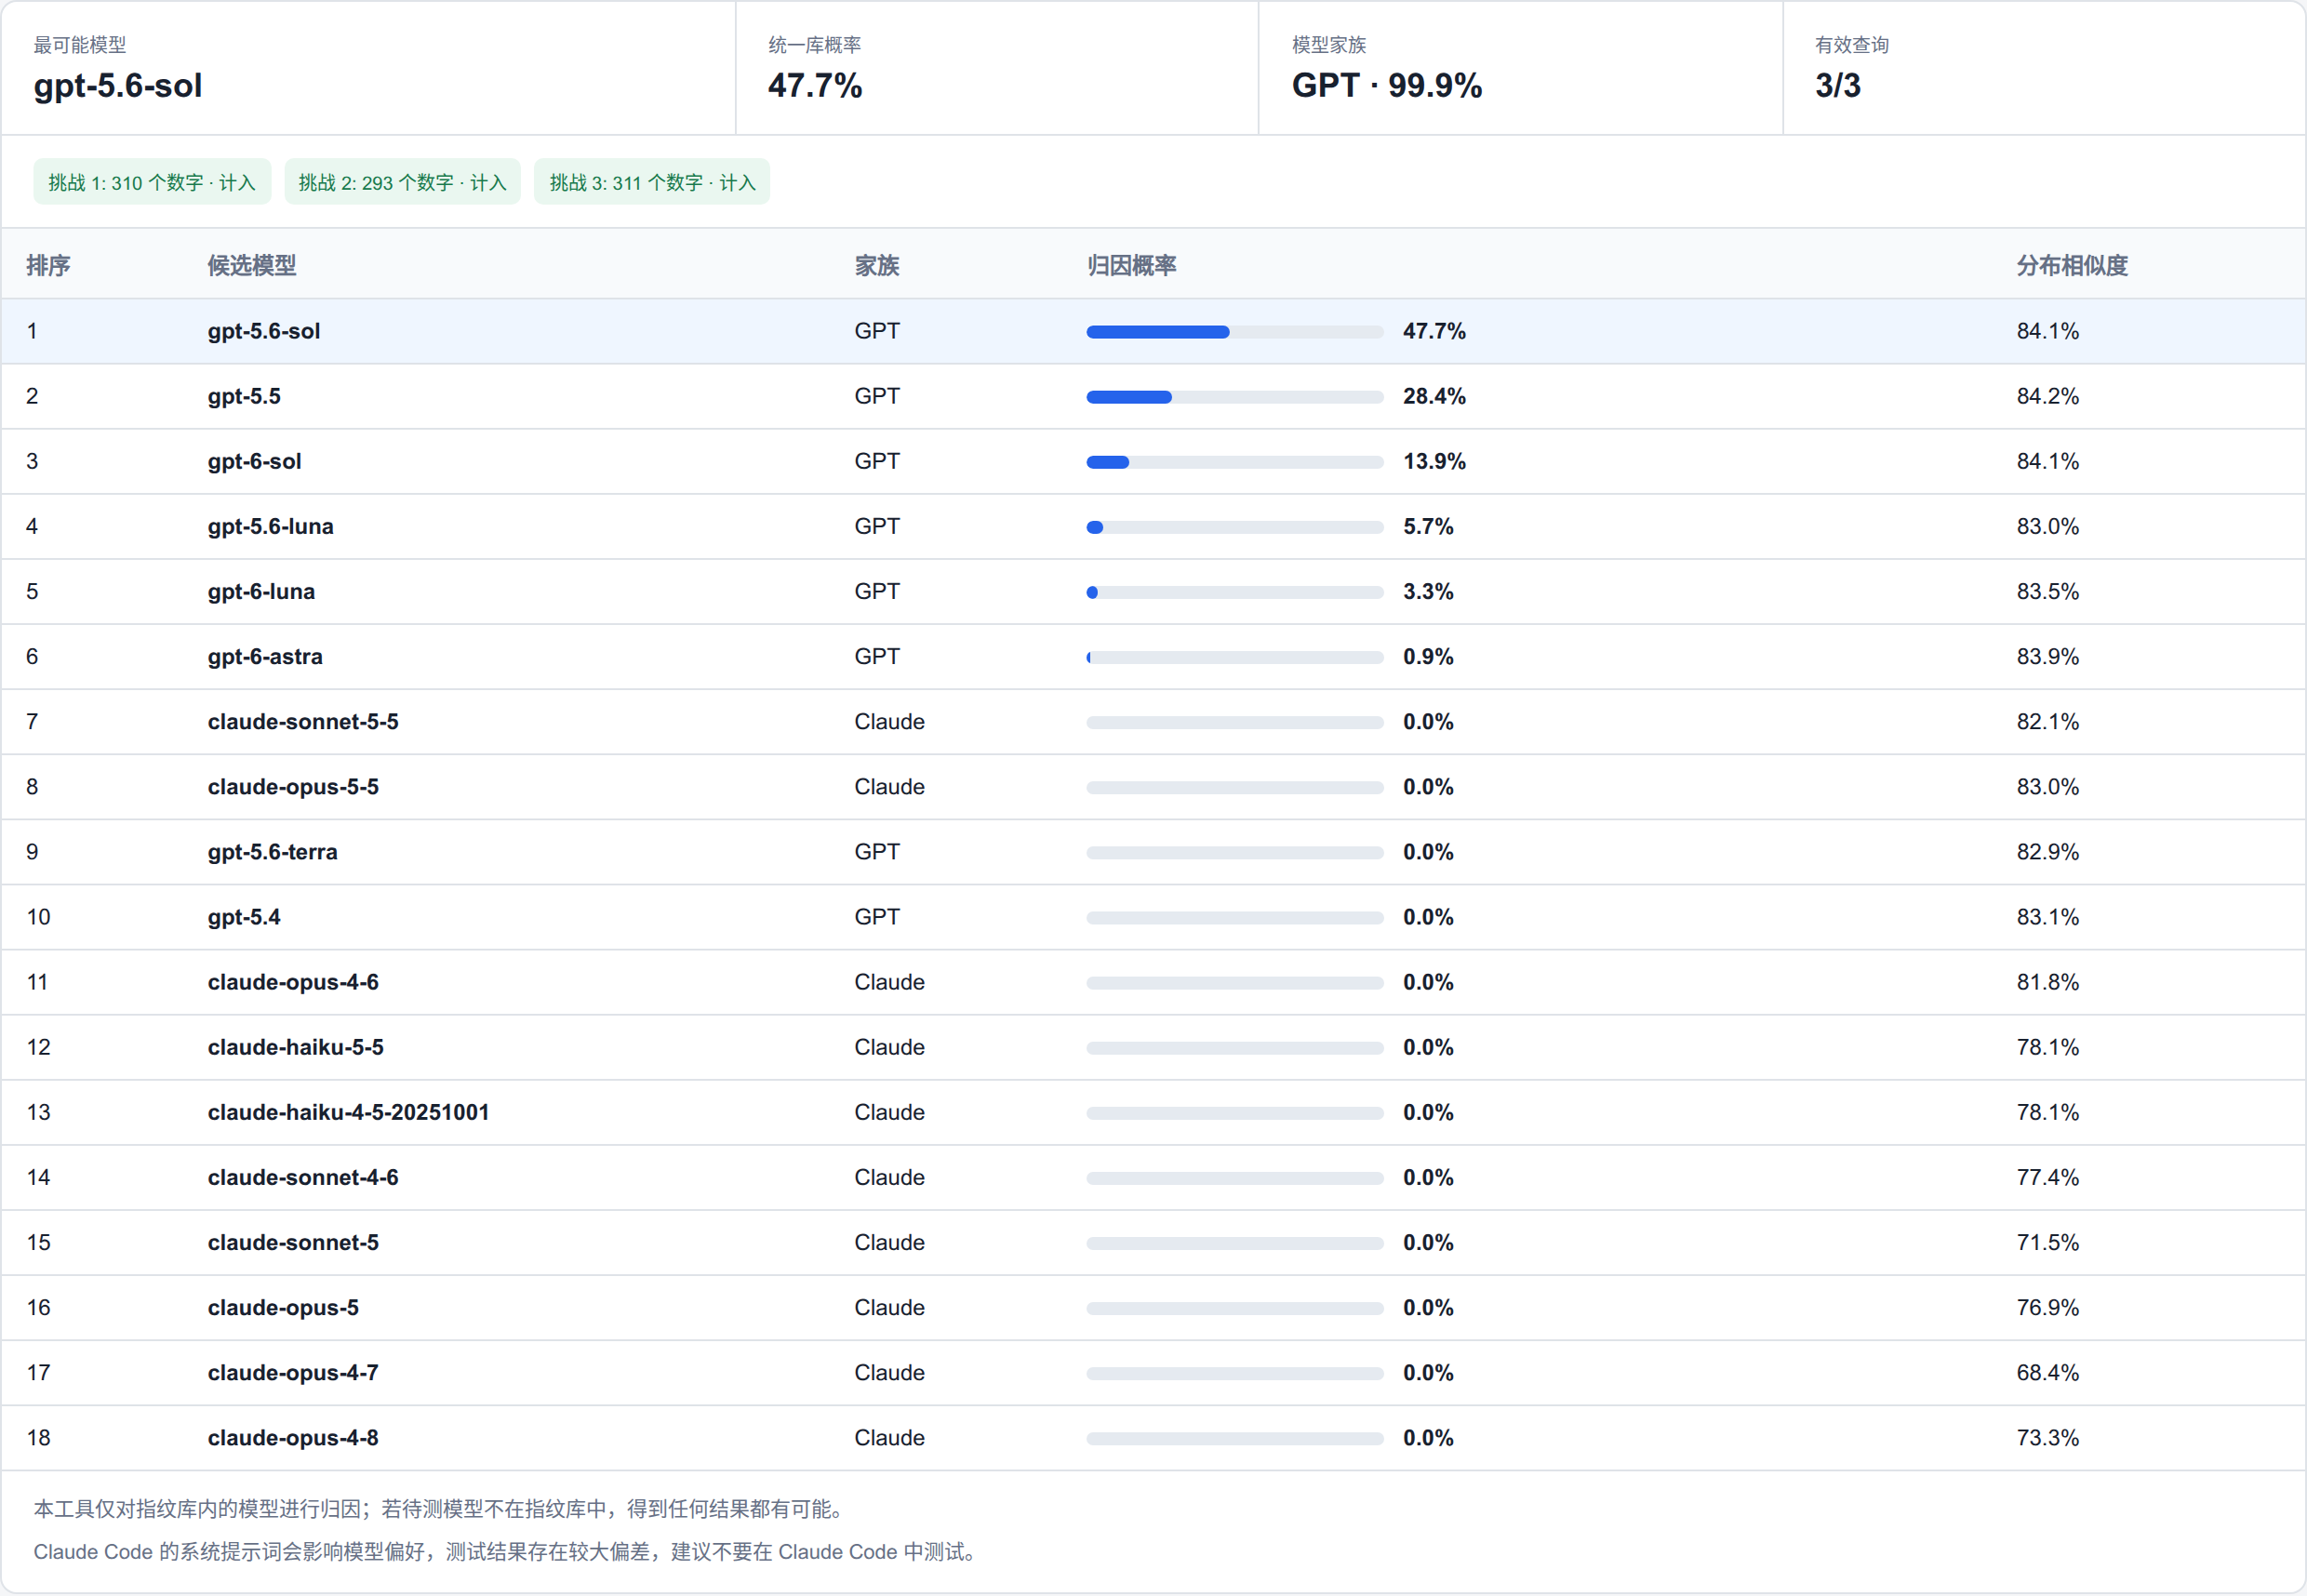
Task: Click the 47.7% probability bar for gpt-5.6-sol
Action: click(1235, 332)
